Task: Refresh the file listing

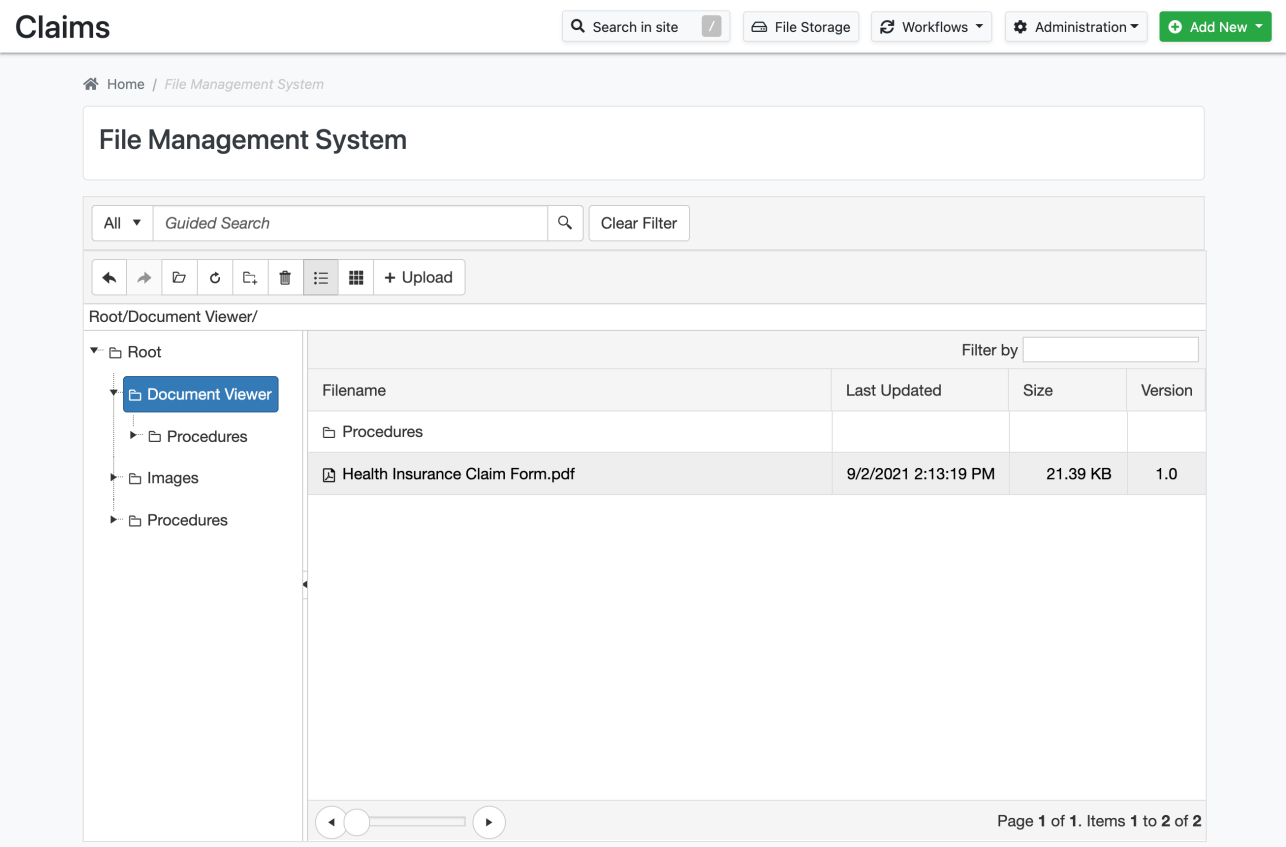Action: pyautogui.click(x=215, y=277)
